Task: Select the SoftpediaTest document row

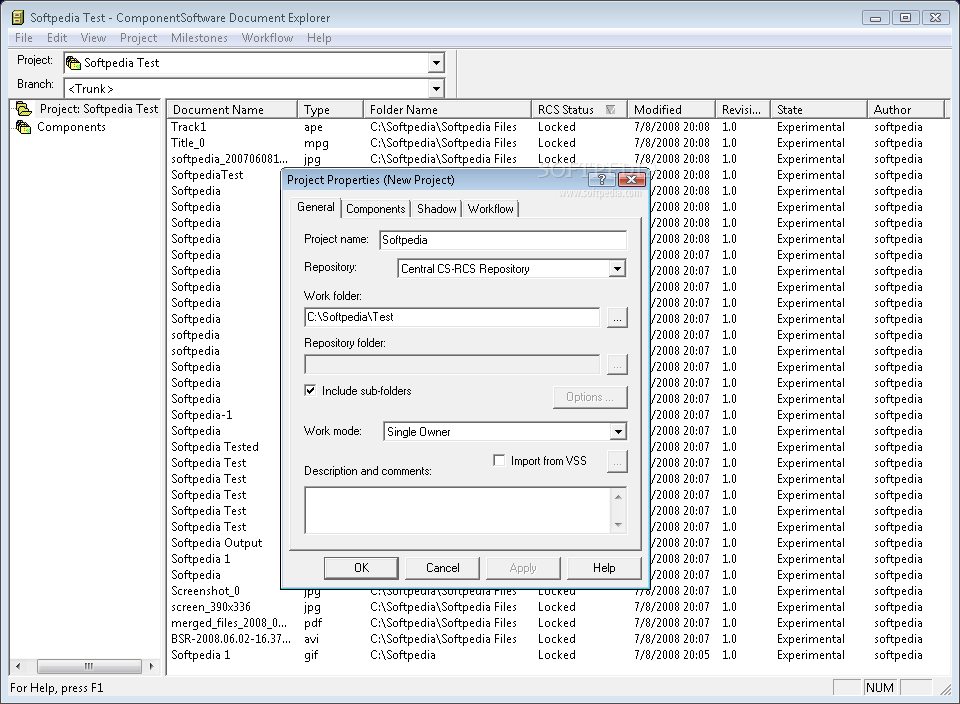Action: pyautogui.click(x=207, y=174)
